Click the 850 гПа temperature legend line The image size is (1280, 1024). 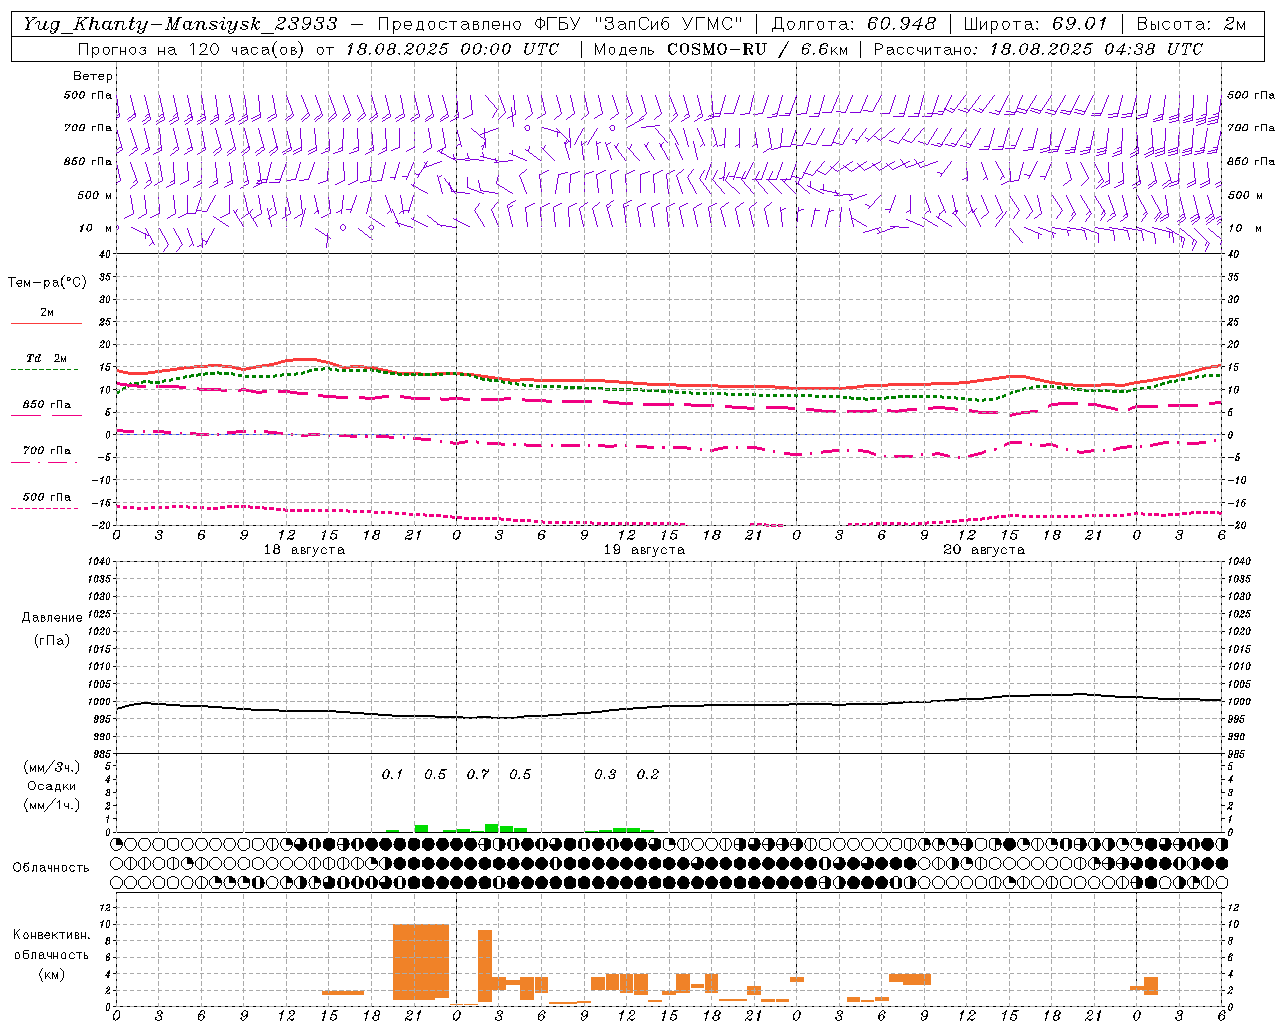pos(47,415)
